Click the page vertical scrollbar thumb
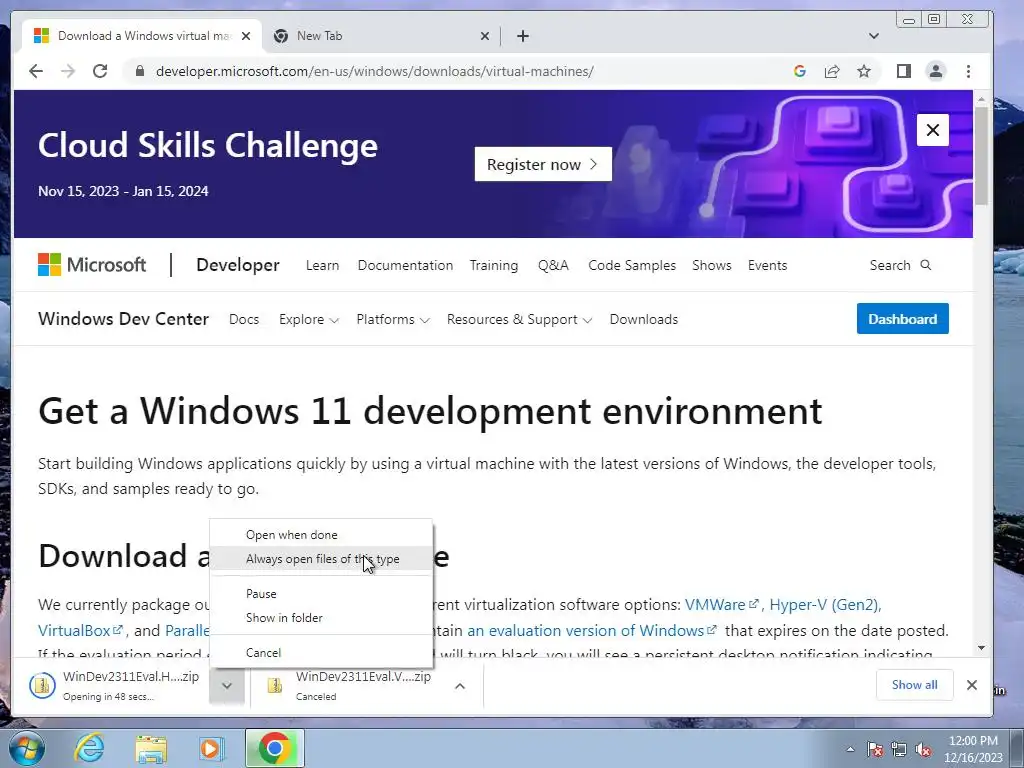Screen dimensions: 1024x768 981,155
